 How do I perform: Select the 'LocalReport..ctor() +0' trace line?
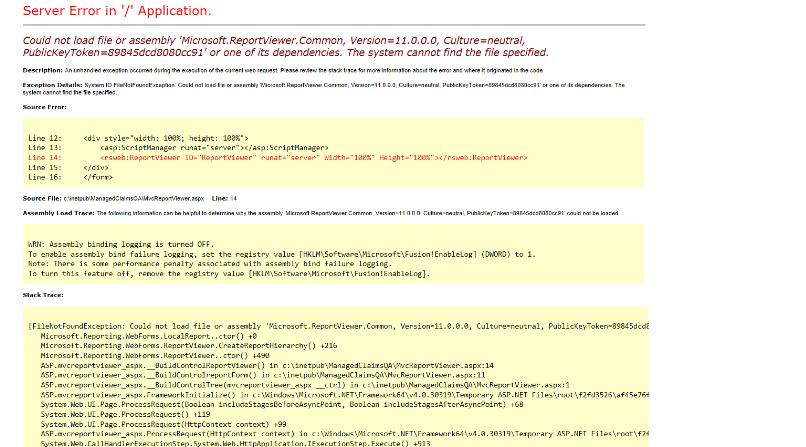149,337
